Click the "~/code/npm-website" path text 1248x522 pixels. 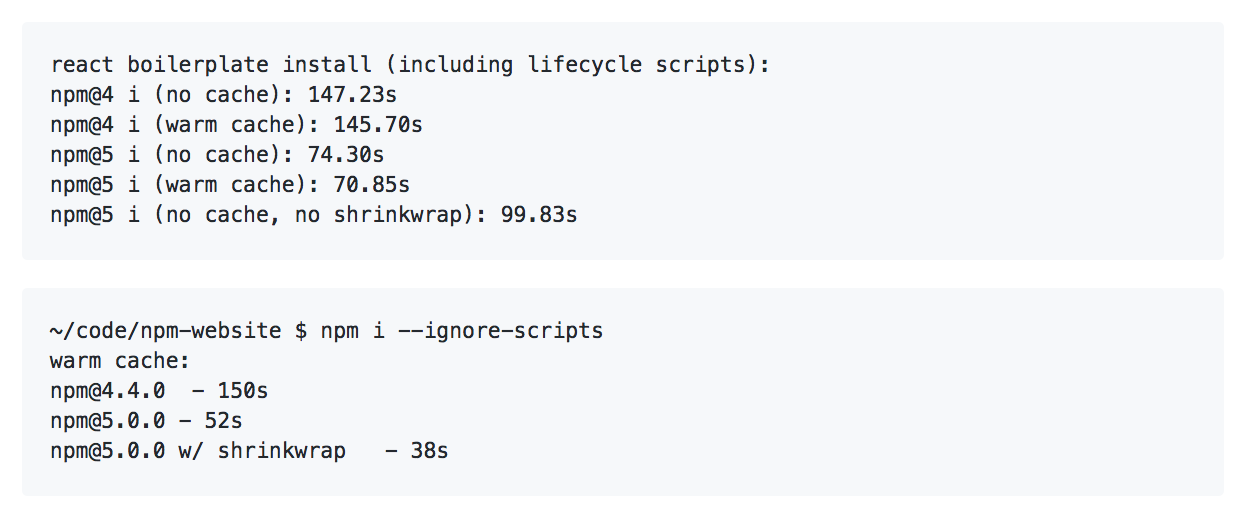pyautogui.click(x=165, y=331)
